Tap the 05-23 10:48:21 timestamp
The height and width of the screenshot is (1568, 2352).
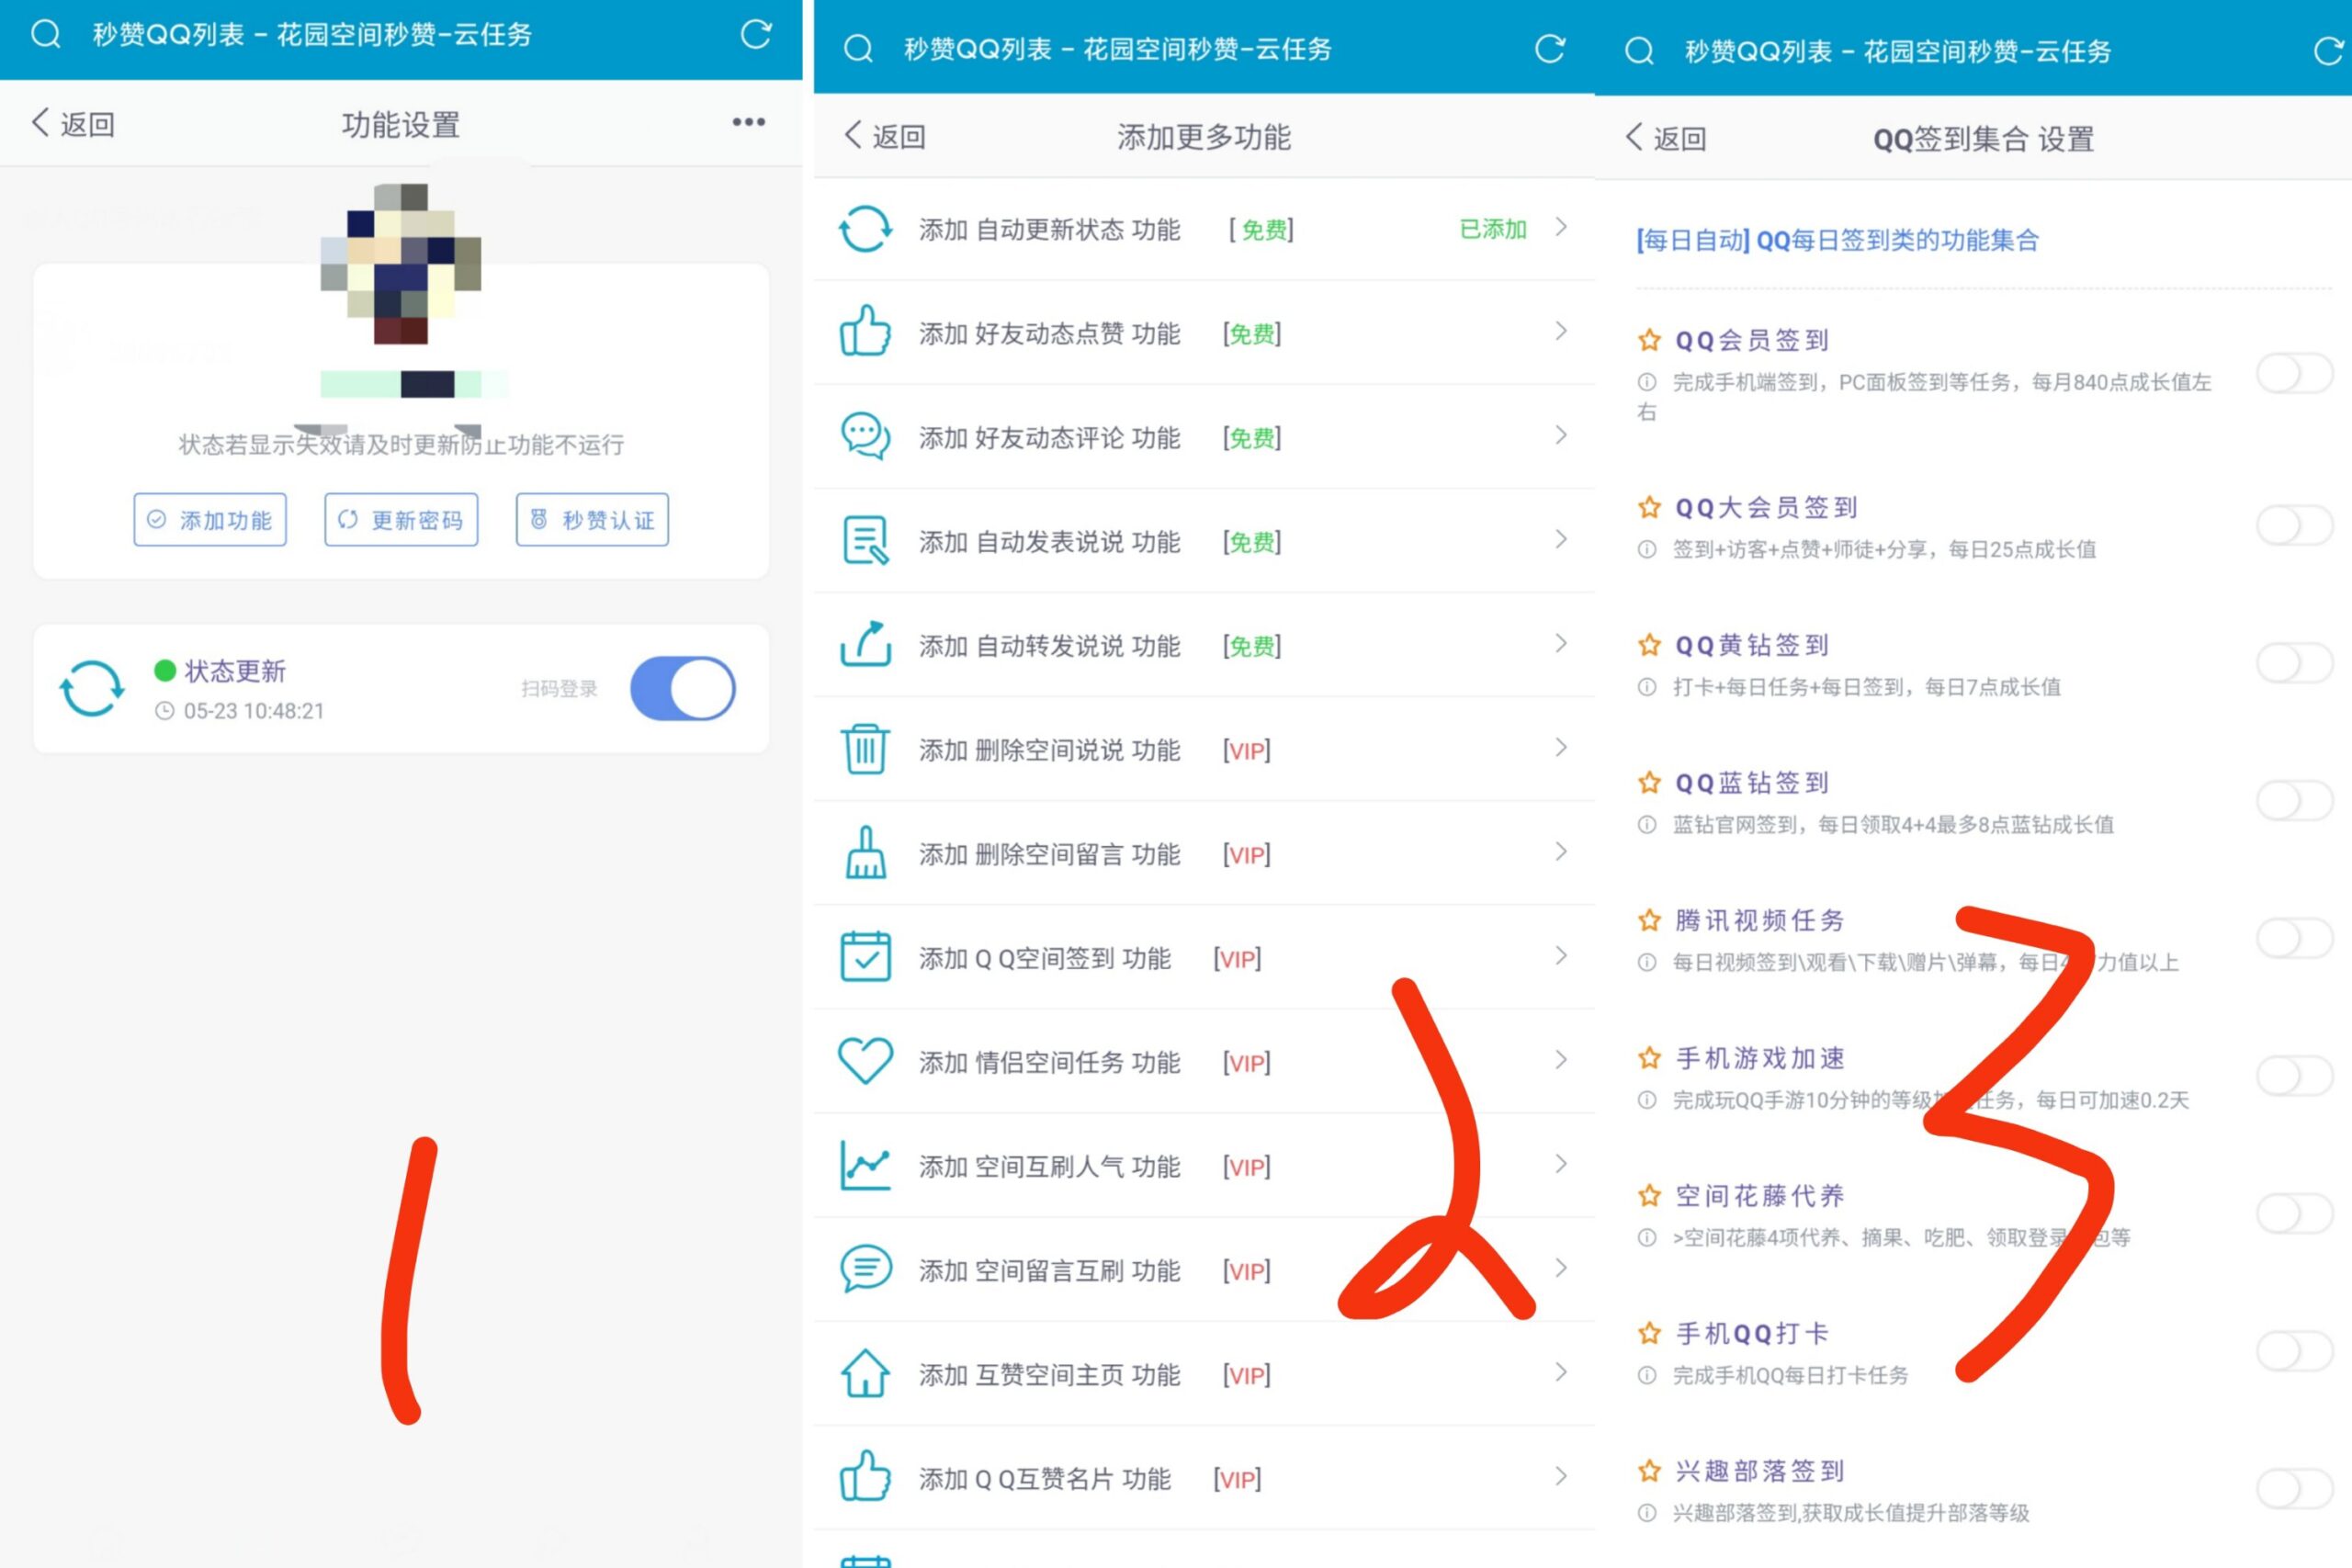pyautogui.click(x=254, y=711)
